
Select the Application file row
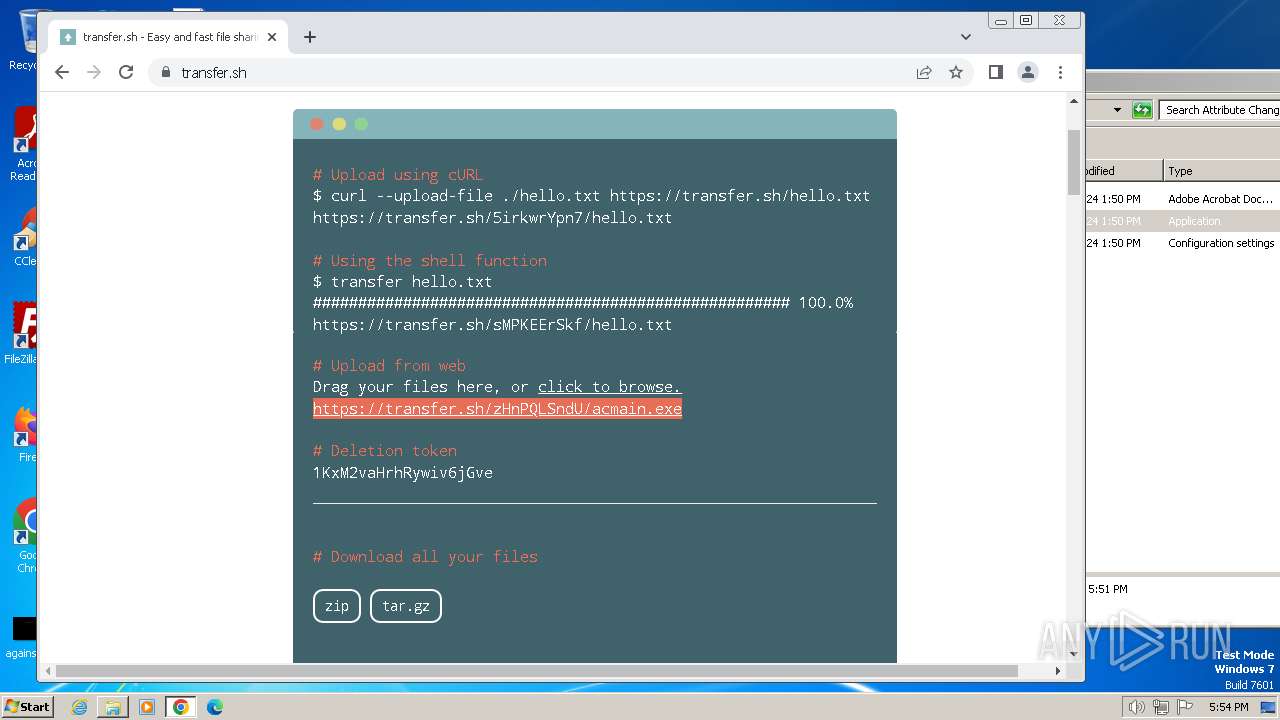(1183, 221)
